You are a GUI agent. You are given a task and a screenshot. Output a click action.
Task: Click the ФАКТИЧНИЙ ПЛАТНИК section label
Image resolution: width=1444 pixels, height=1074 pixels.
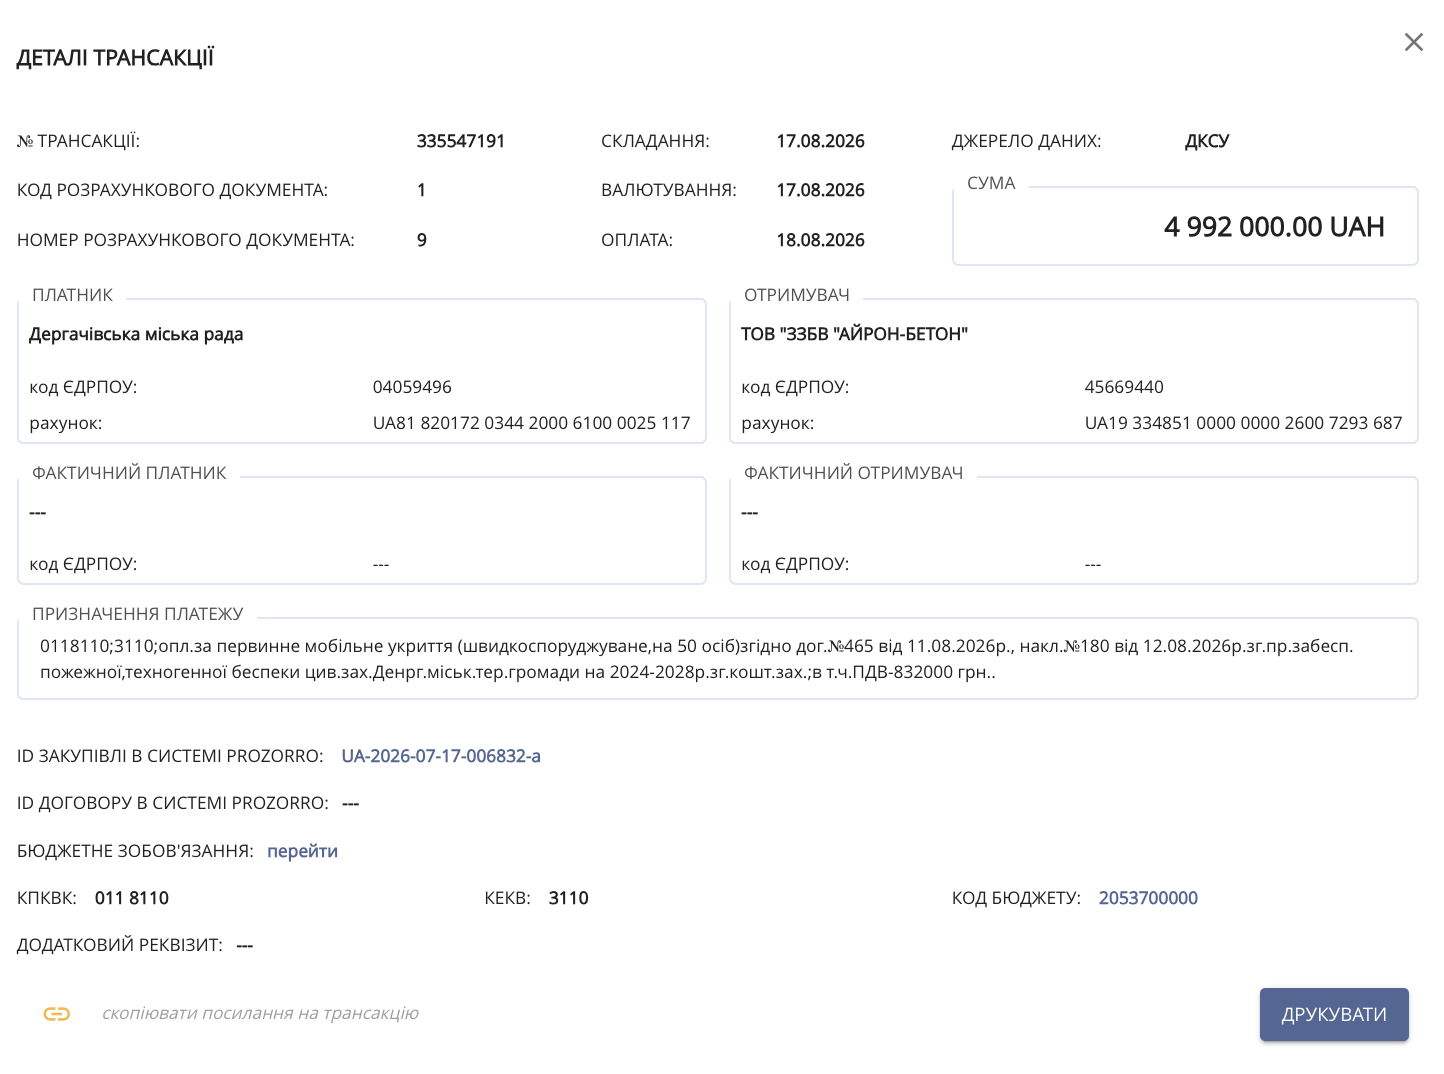point(129,473)
